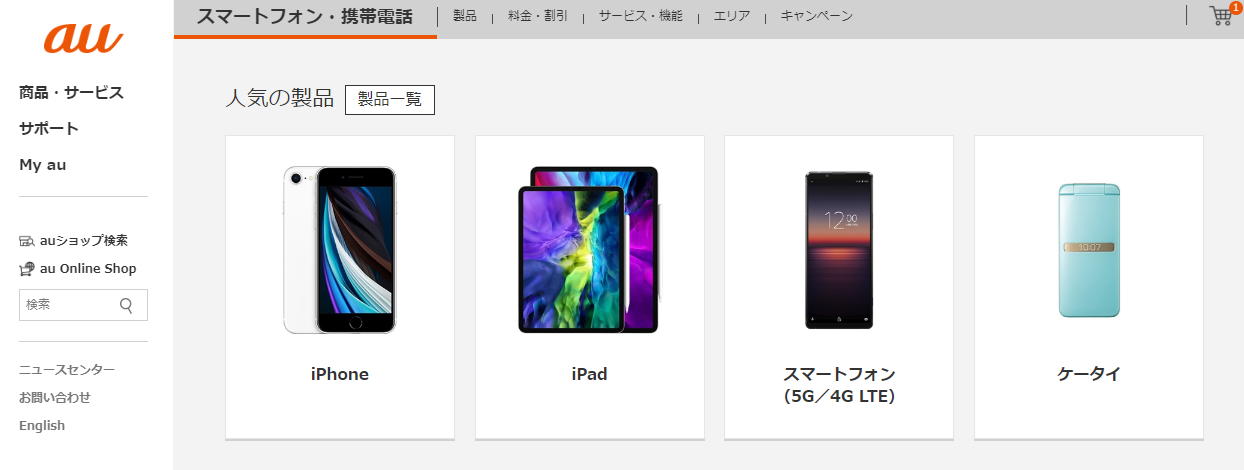1244x470 pixels.
Task: Go to My au
Action: click(x=43, y=165)
